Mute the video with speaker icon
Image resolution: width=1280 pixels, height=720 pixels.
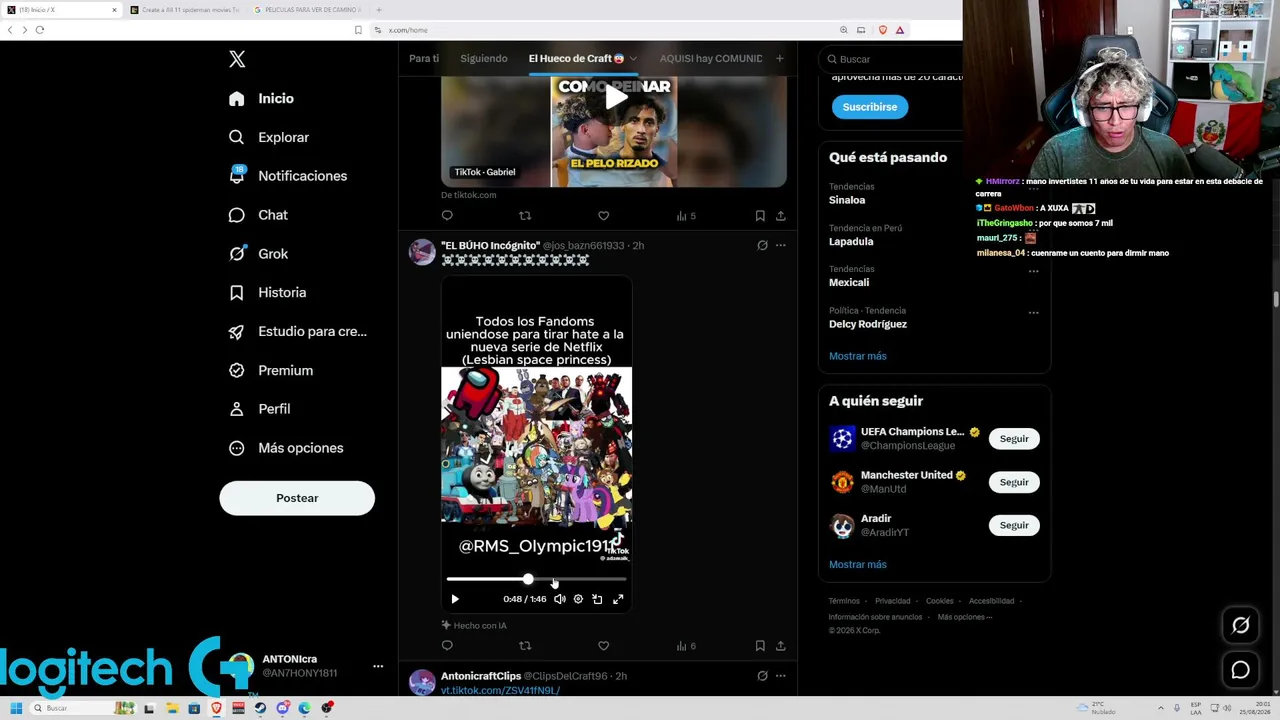coord(560,599)
